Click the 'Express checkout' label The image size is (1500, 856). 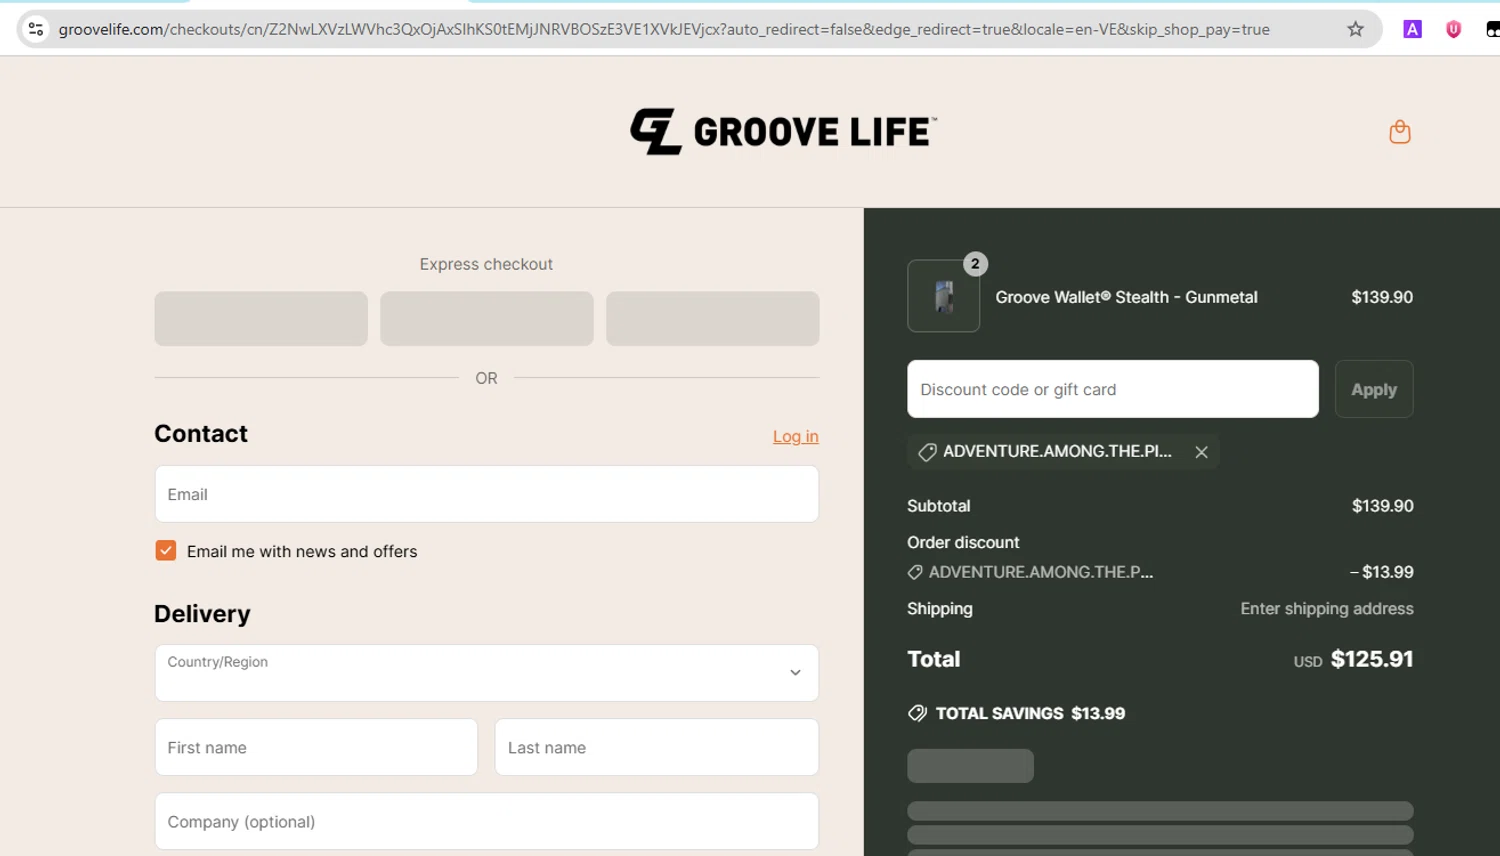pos(486,264)
